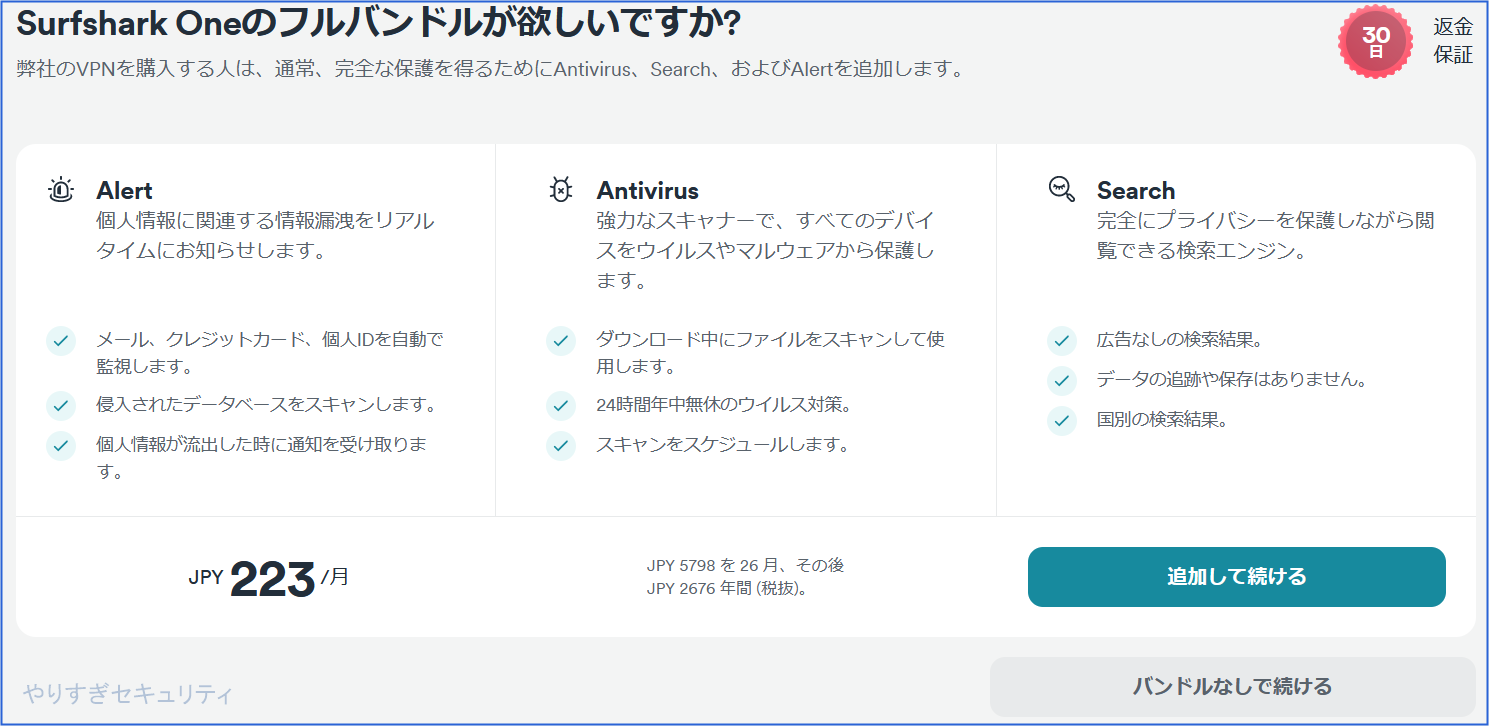Click checkmark beside スキャンをスケジュール line
The width and height of the screenshot is (1489, 726).
(x=561, y=445)
